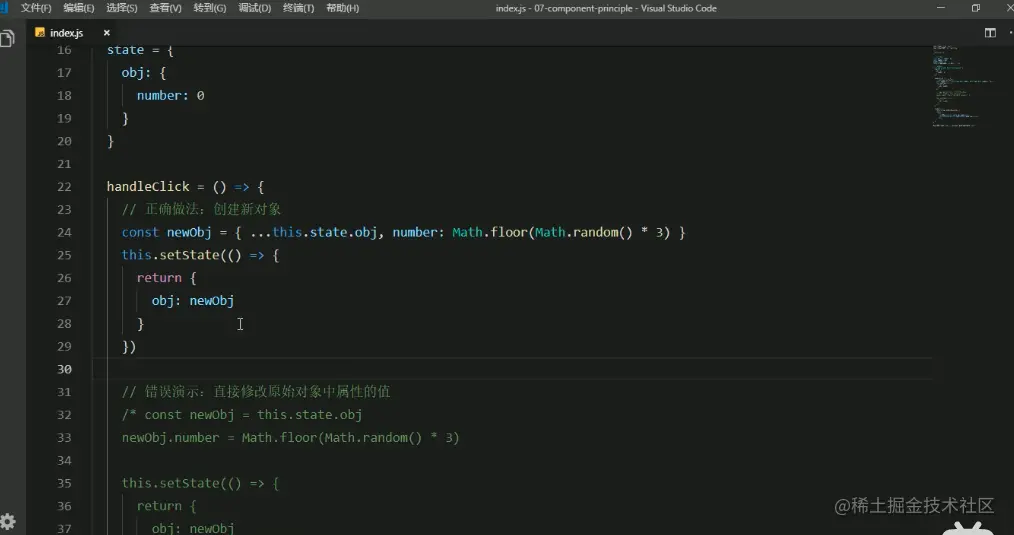
Task: Minimize the VS Code window
Action: pyautogui.click(x=941, y=8)
